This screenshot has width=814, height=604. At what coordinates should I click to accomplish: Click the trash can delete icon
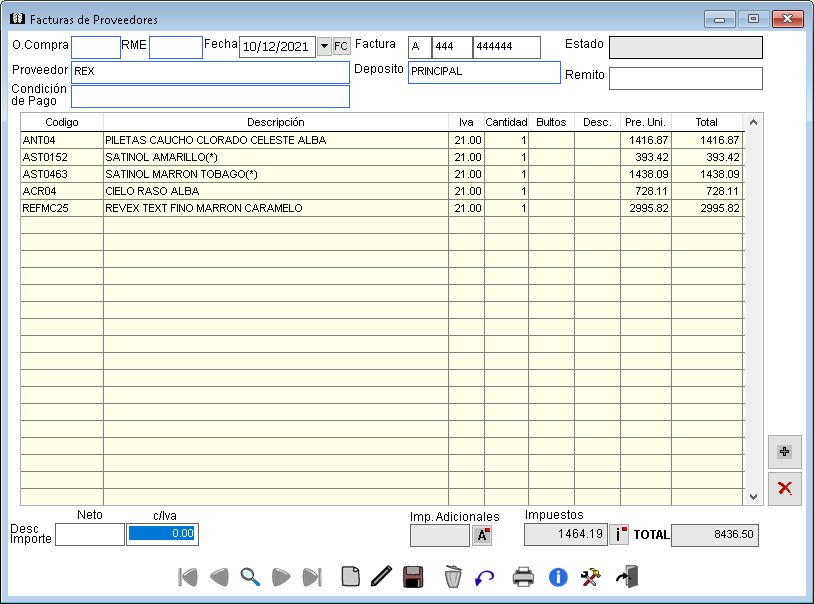[453, 577]
